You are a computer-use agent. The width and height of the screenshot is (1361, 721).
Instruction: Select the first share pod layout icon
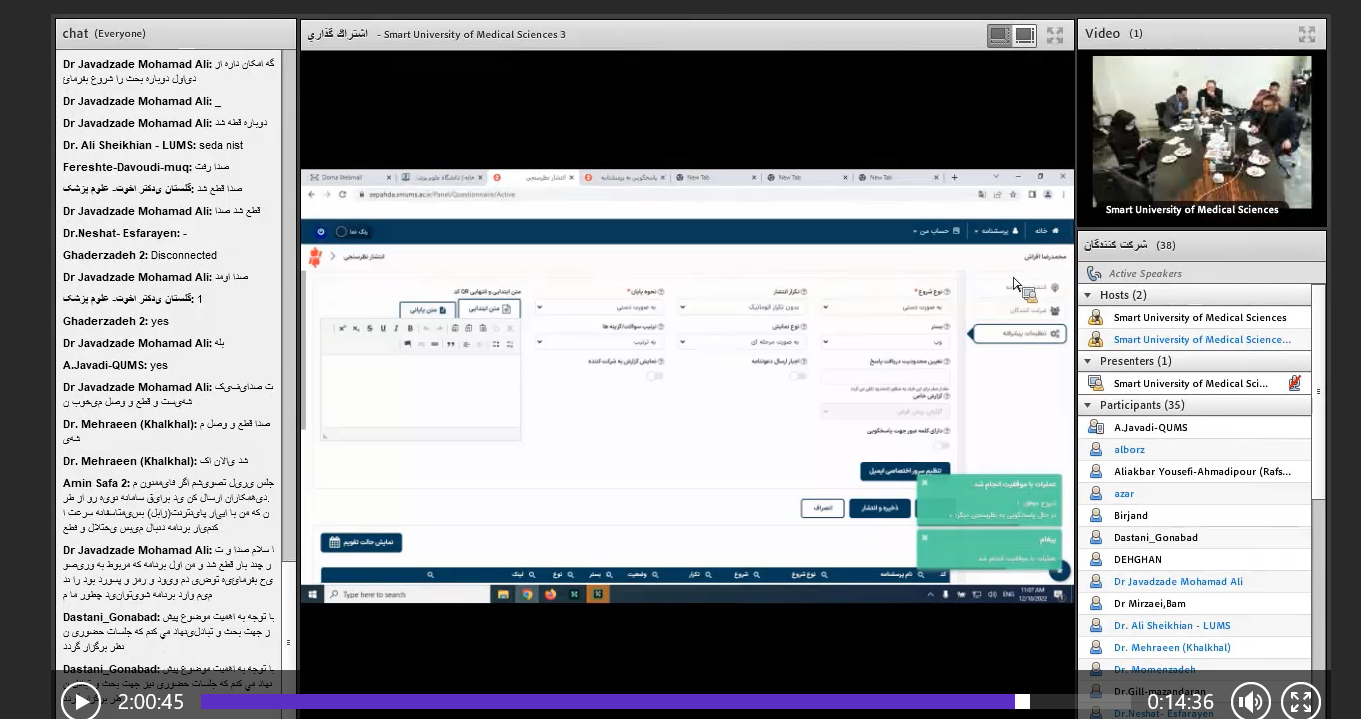pyautogui.click(x=999, y=35)
